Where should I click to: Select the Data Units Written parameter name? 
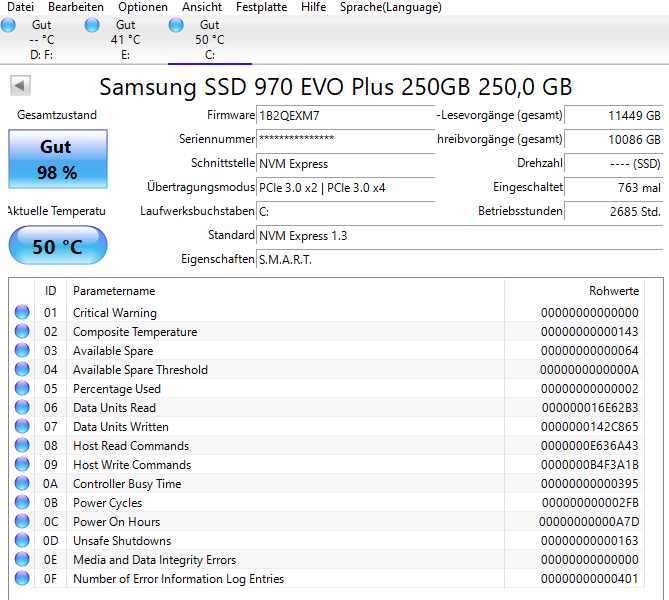point(121,427)
